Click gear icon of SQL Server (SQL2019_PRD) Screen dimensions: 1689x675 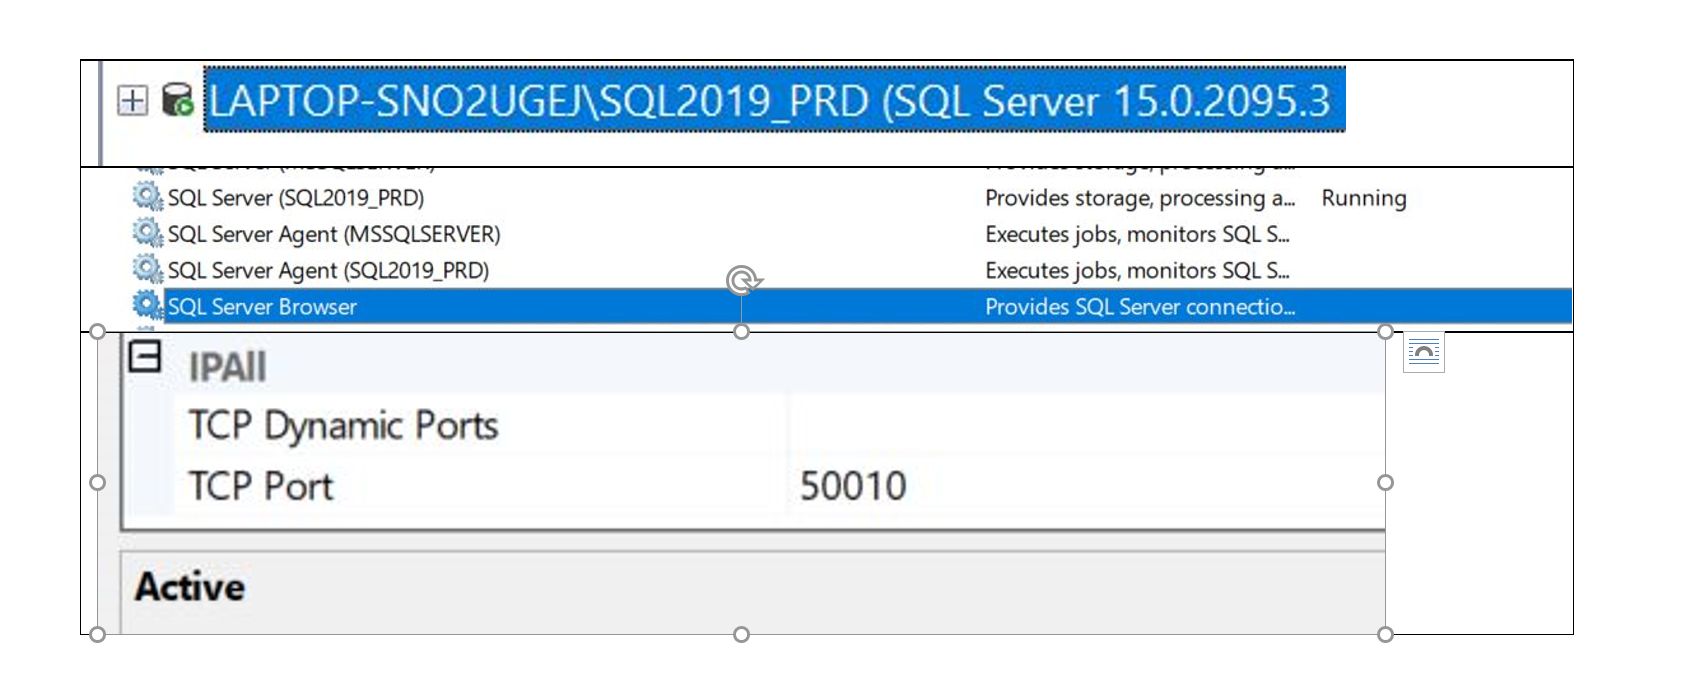(148, 197)
